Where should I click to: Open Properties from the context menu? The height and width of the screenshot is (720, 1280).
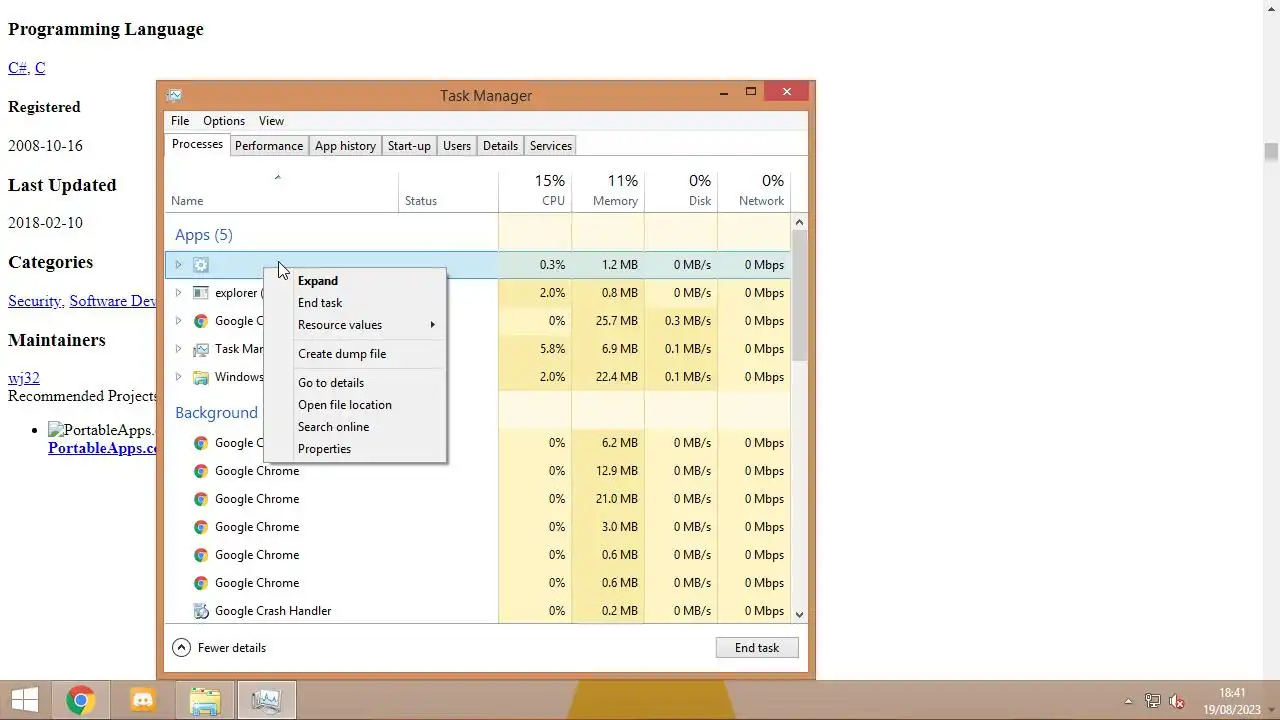[355, 449]
